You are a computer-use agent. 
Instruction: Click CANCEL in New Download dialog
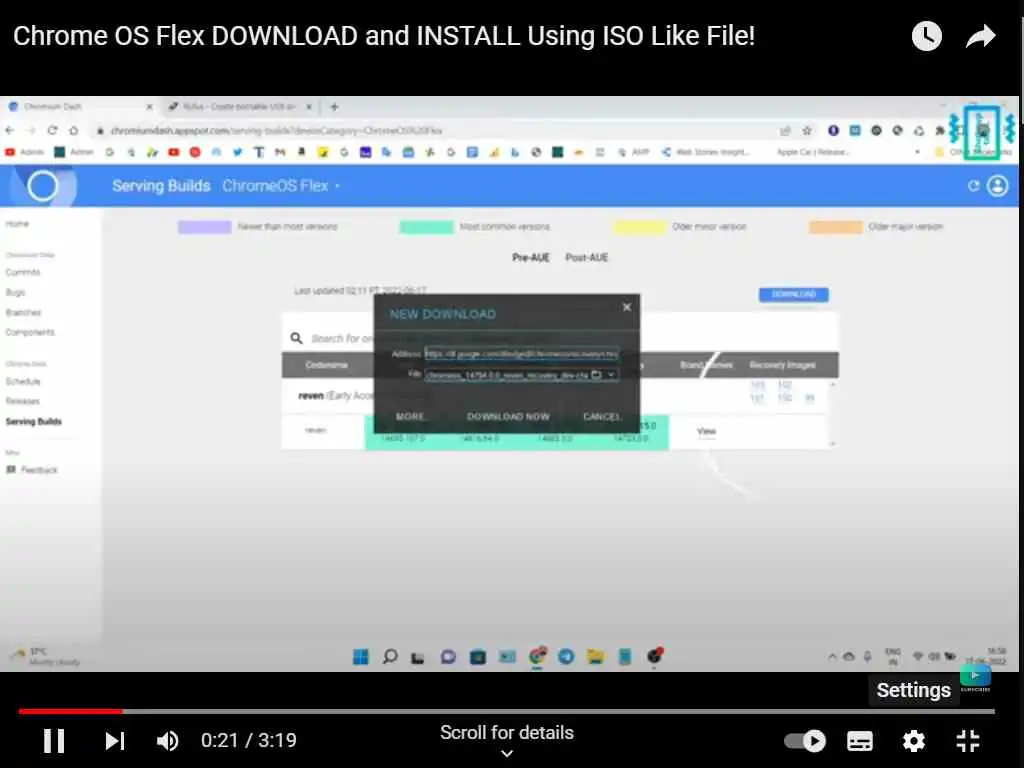click(601, 416)
